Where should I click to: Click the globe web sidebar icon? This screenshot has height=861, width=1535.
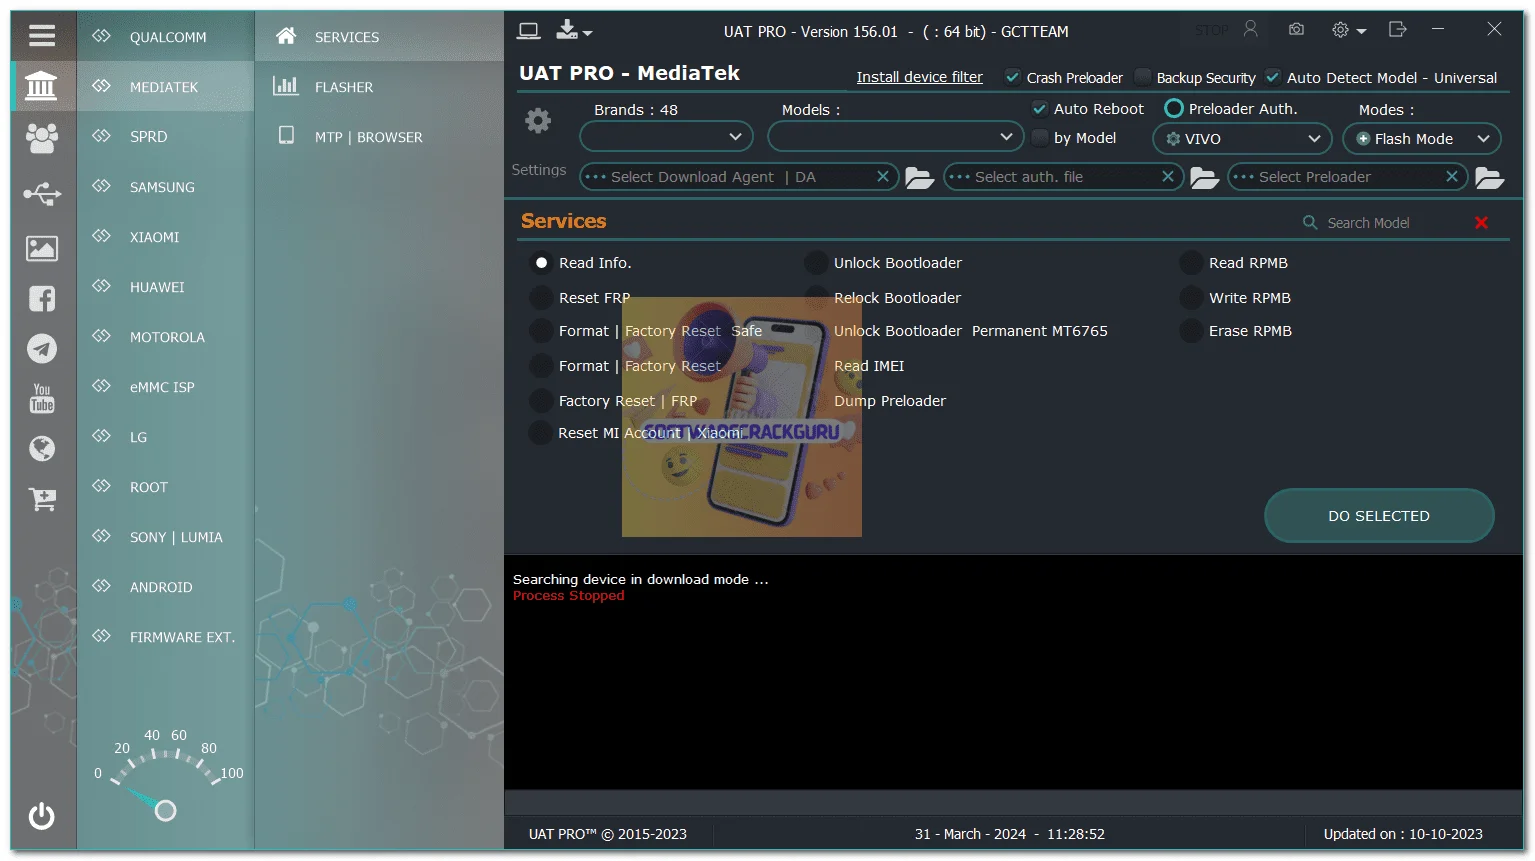(42, 448)
